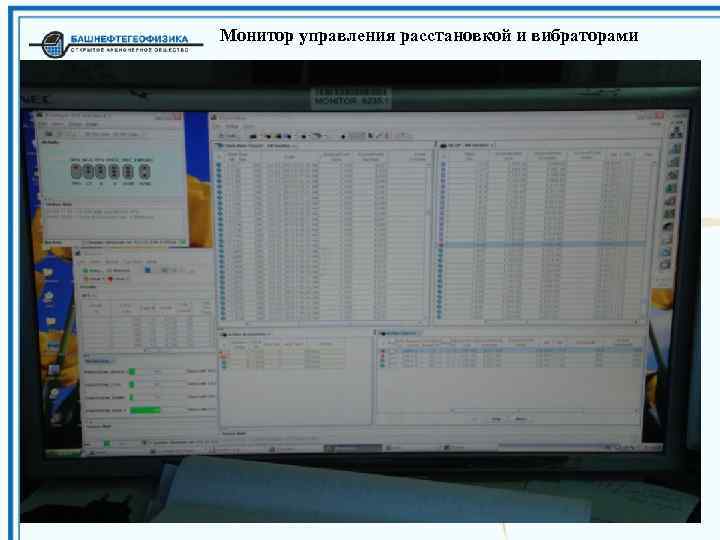The image size is (720, 540).
Task: Click the highlighted tab above the progress bars
Action: (x=98, y=361)
